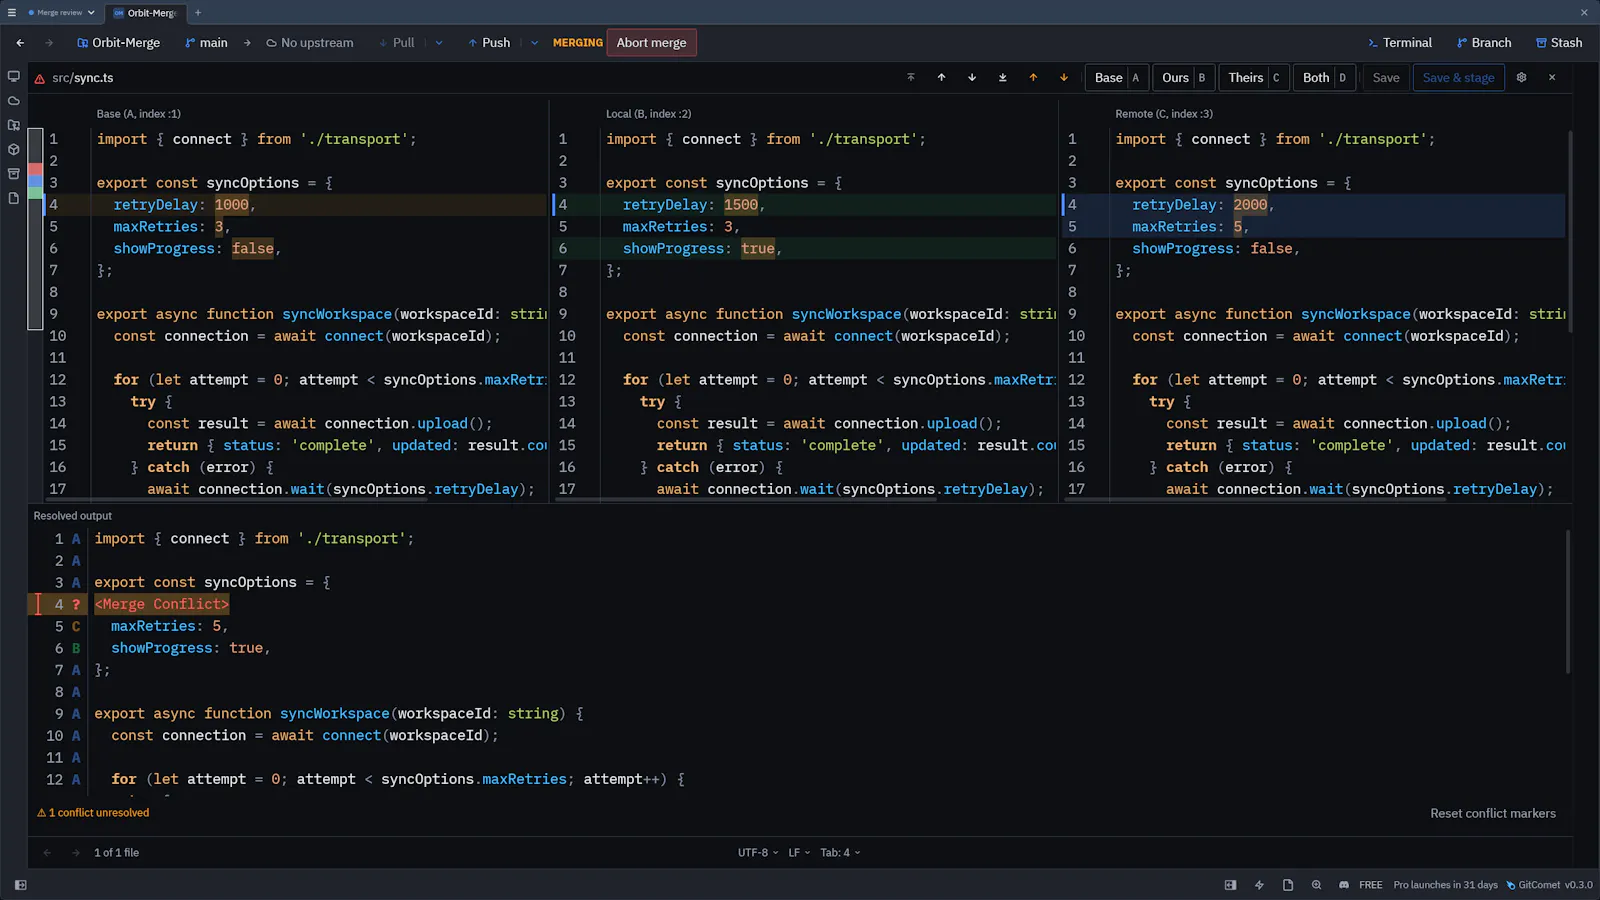1600x900 pixels.
Task: Click the magnifier zoom icon in the status bar
Action: pos(1316,885)
